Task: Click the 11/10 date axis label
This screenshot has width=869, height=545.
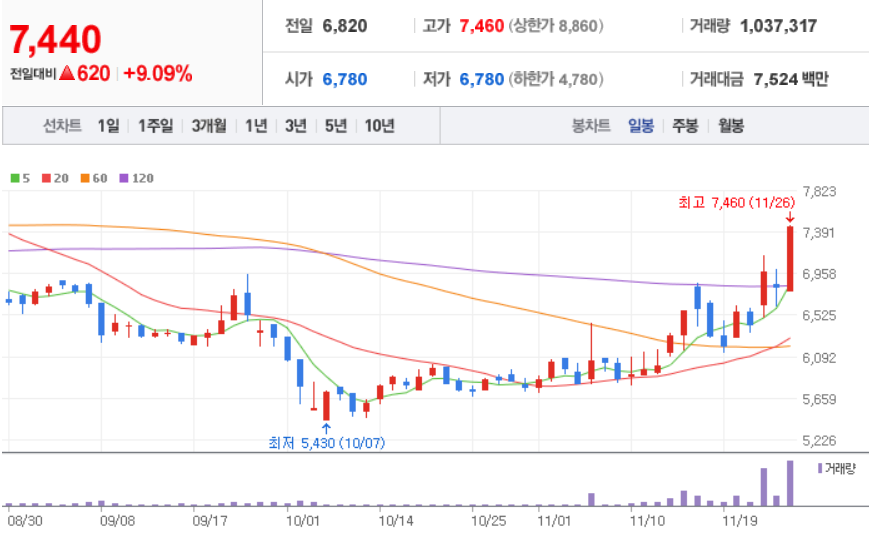Action: pyautogui.click(x=647, y=521)
